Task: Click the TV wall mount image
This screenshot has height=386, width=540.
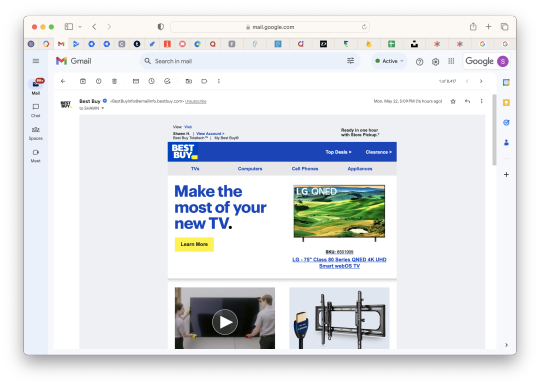Action: click(339, 318)
